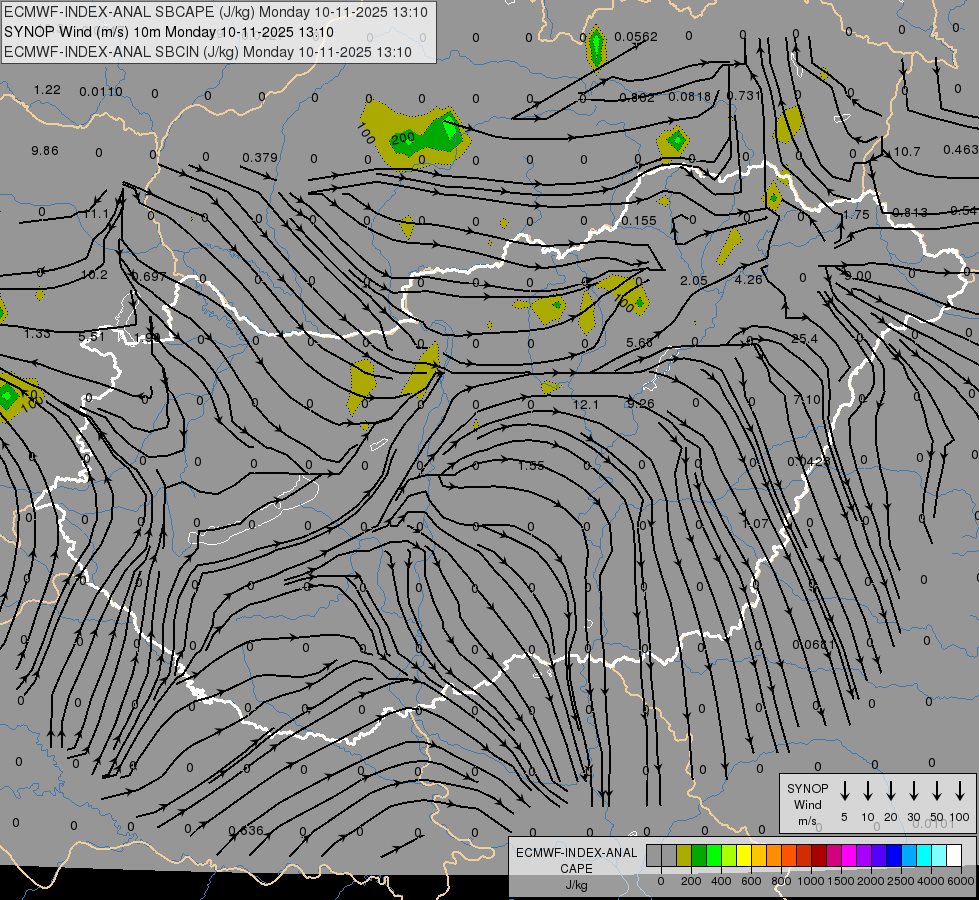979x900 pixels.
Task: Select the pure blue CAPE legend swatch
Action: [894, 855]
